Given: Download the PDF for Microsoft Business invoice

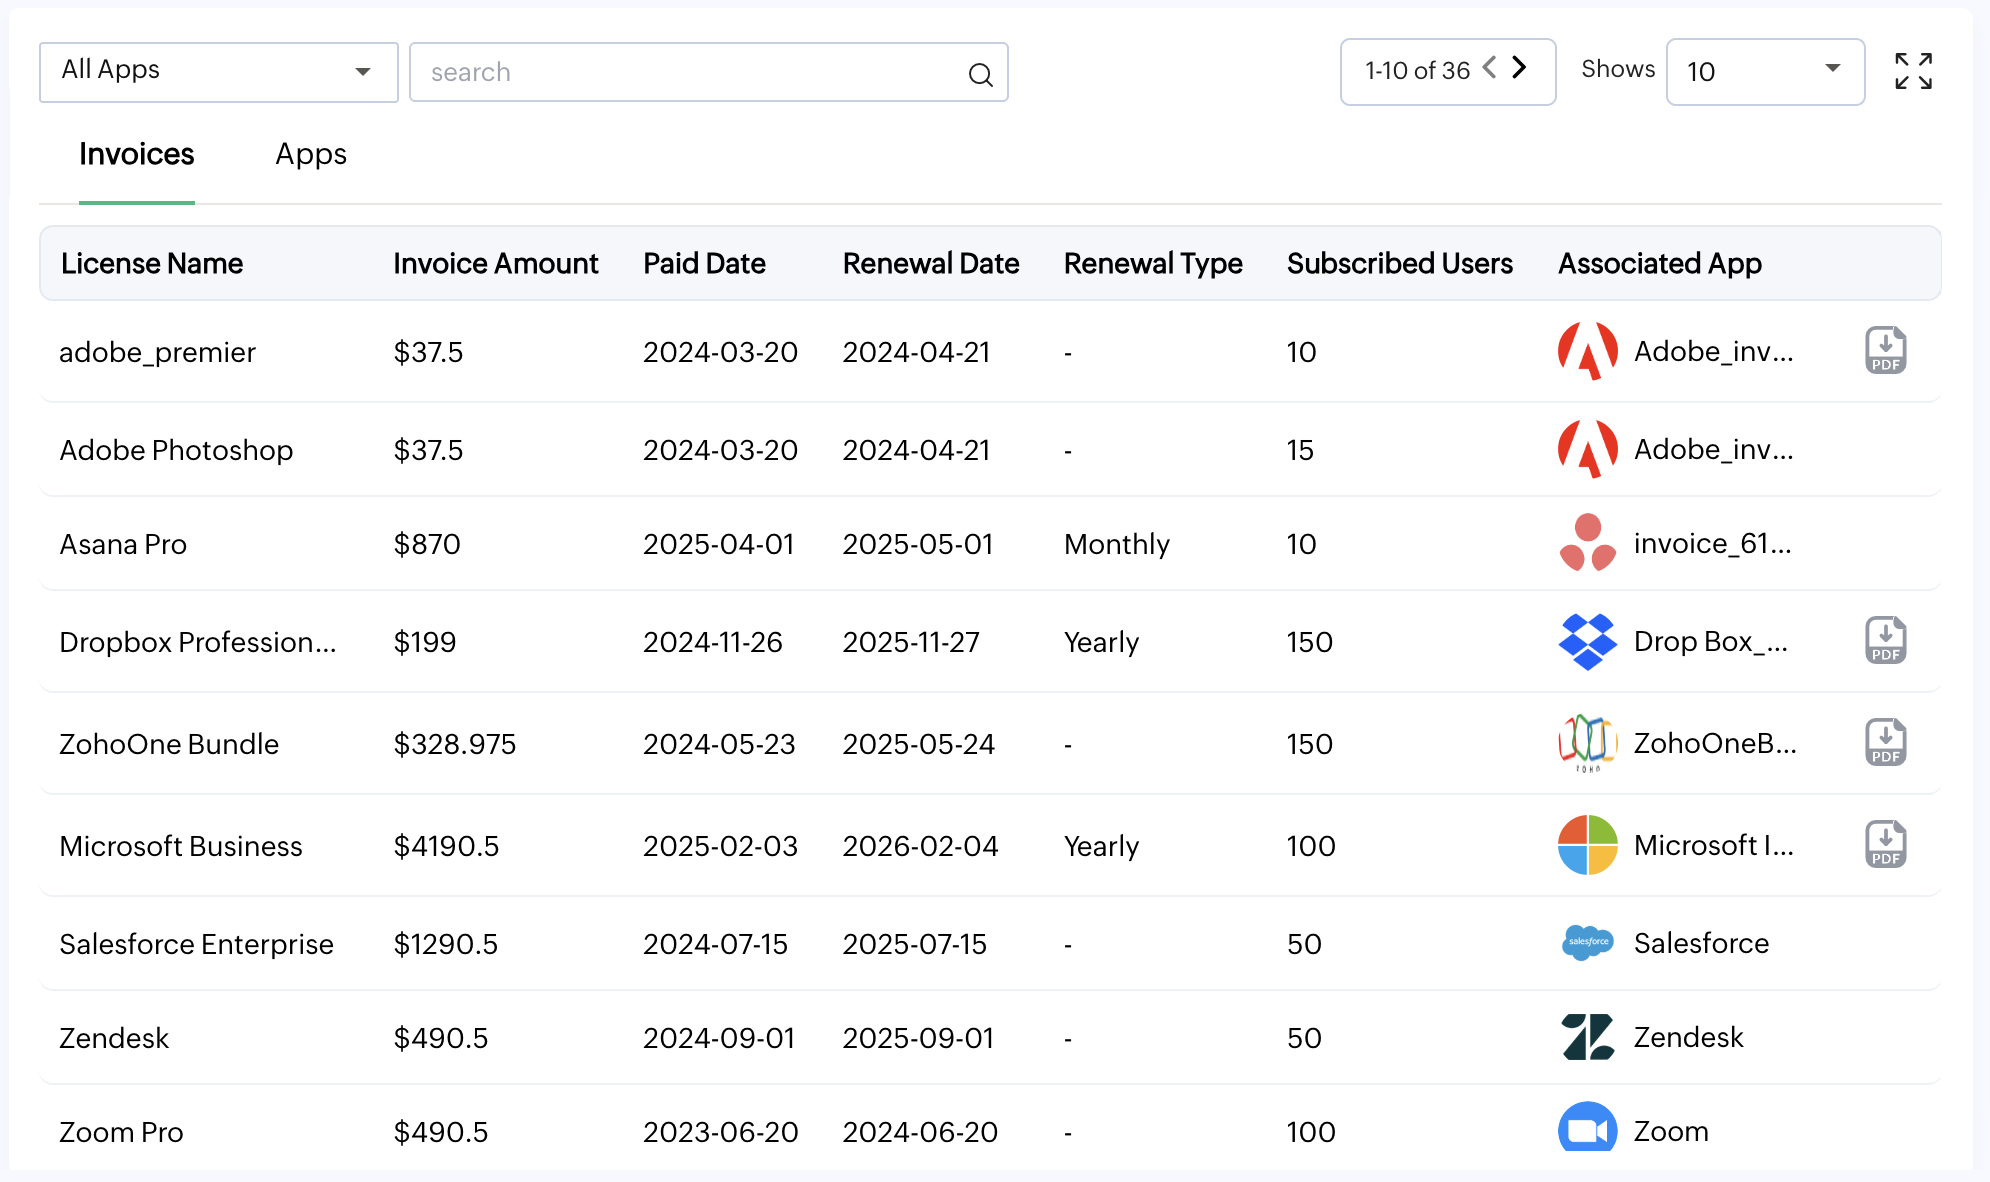Looking at the screenshot, I should (x=1885, y=843).
